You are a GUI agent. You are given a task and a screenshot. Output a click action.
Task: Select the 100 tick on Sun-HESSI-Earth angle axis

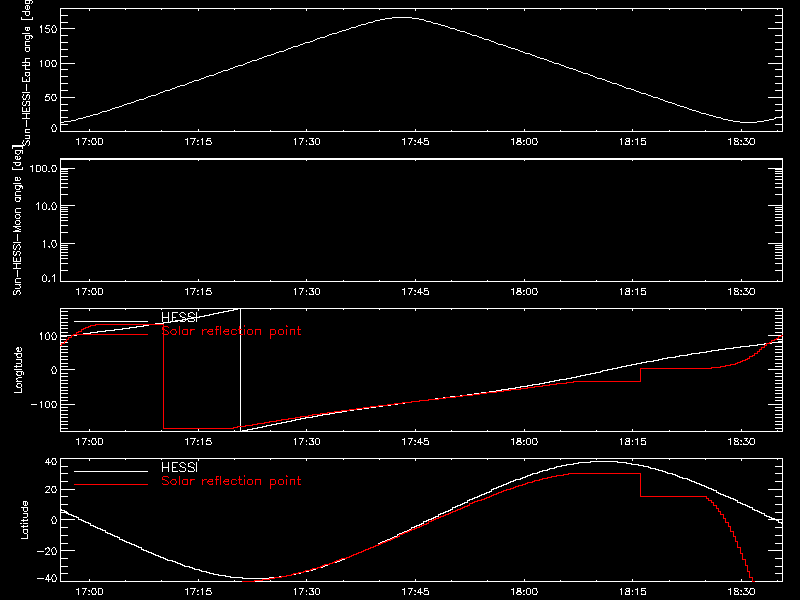48,64
